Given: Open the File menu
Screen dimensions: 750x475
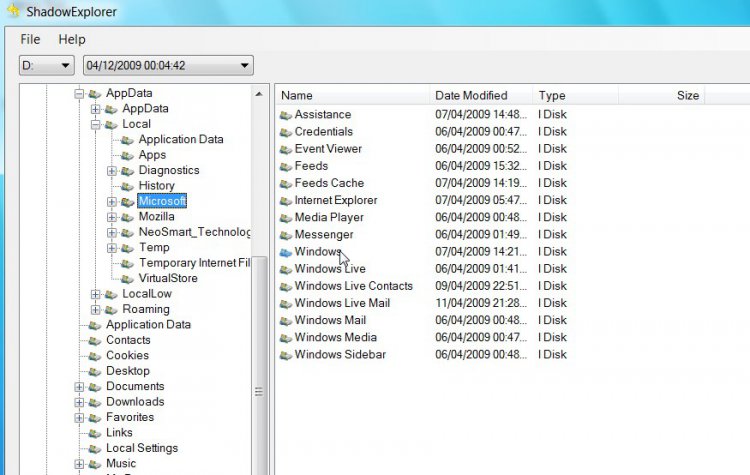Looking at the screenshot, I should click(x=30, y=39).
